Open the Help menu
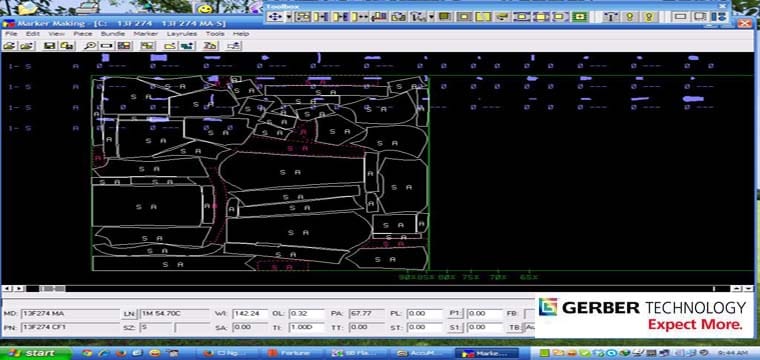 click(241, 34)
